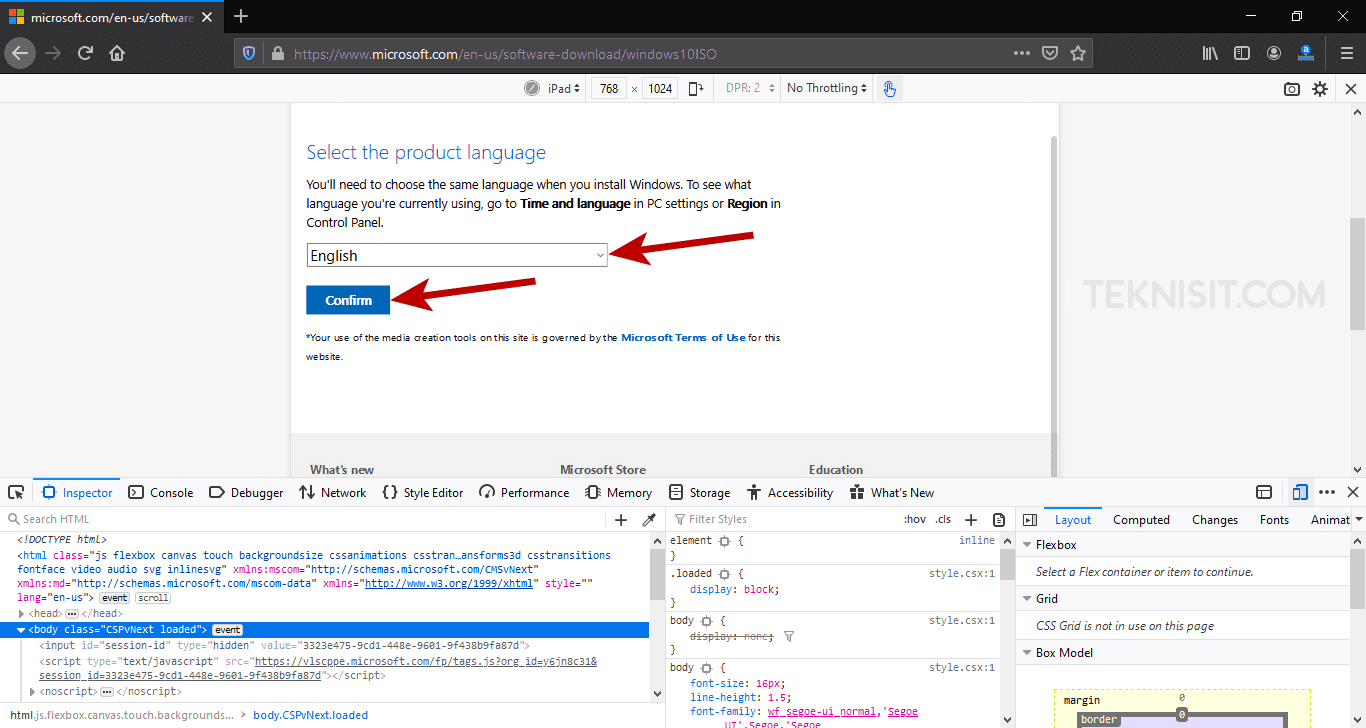
Task: Close the developer tools
Action: click(1352, 492)
